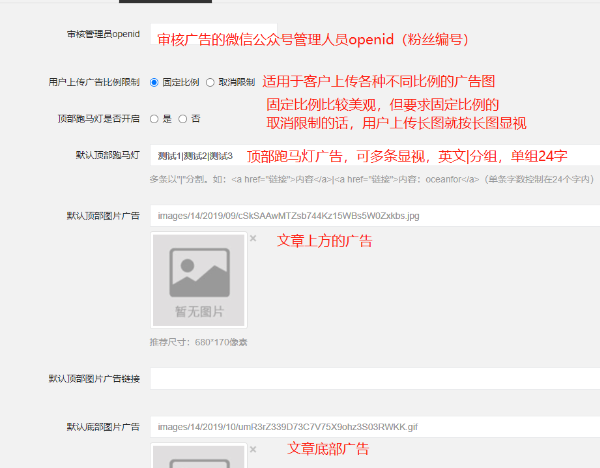Click the 顶部跑马灯是否开启 label
The width and height of the screenshot is (600, 468).
[x=99, y=119]
